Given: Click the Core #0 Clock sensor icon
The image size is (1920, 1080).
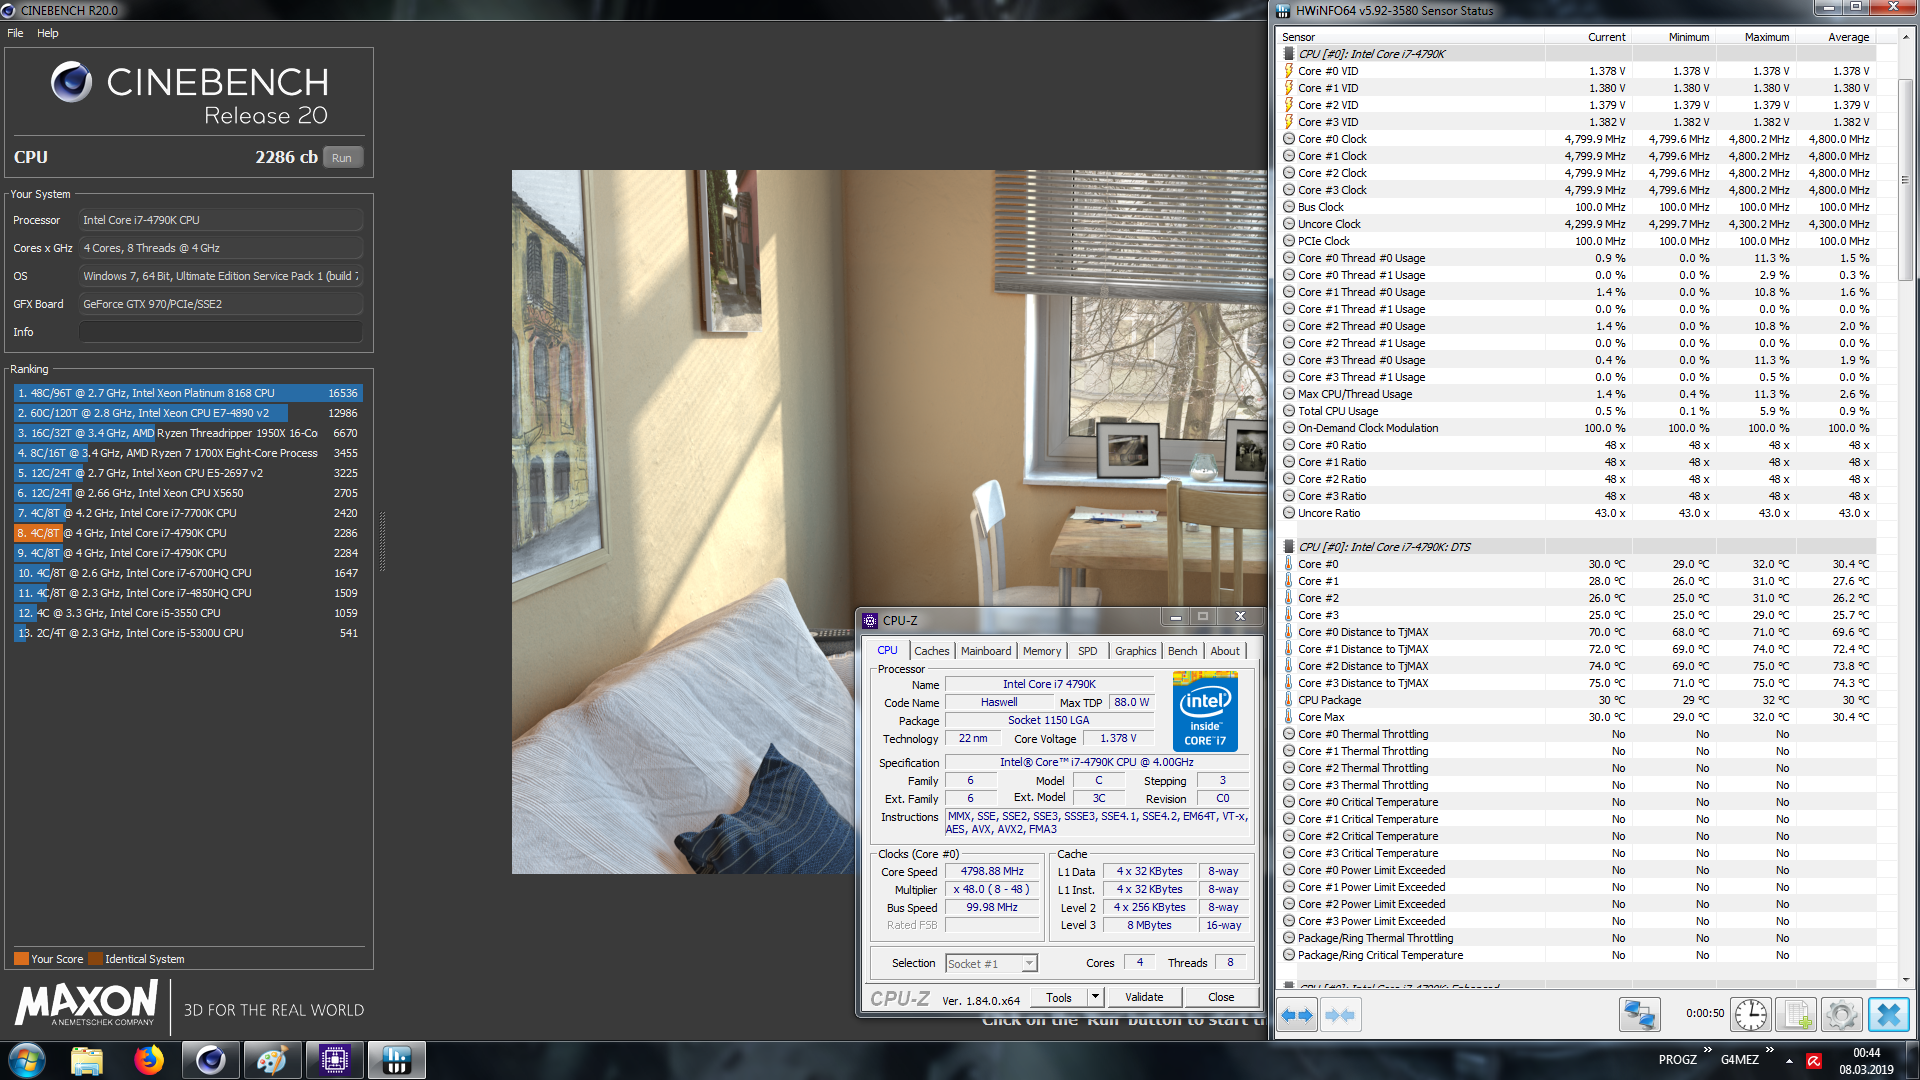Looking at the screenshot, I should 1289,139.
